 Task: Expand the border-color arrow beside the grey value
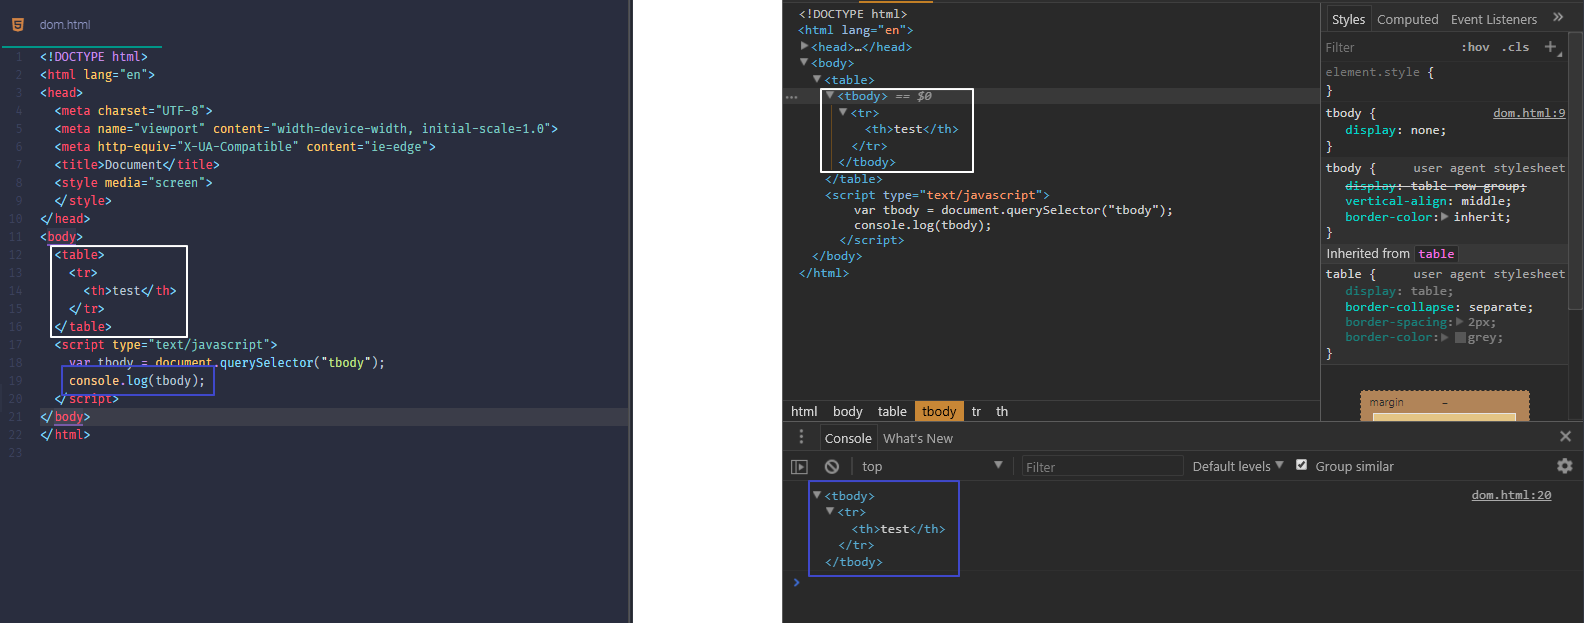click(x=1444, y=337)
